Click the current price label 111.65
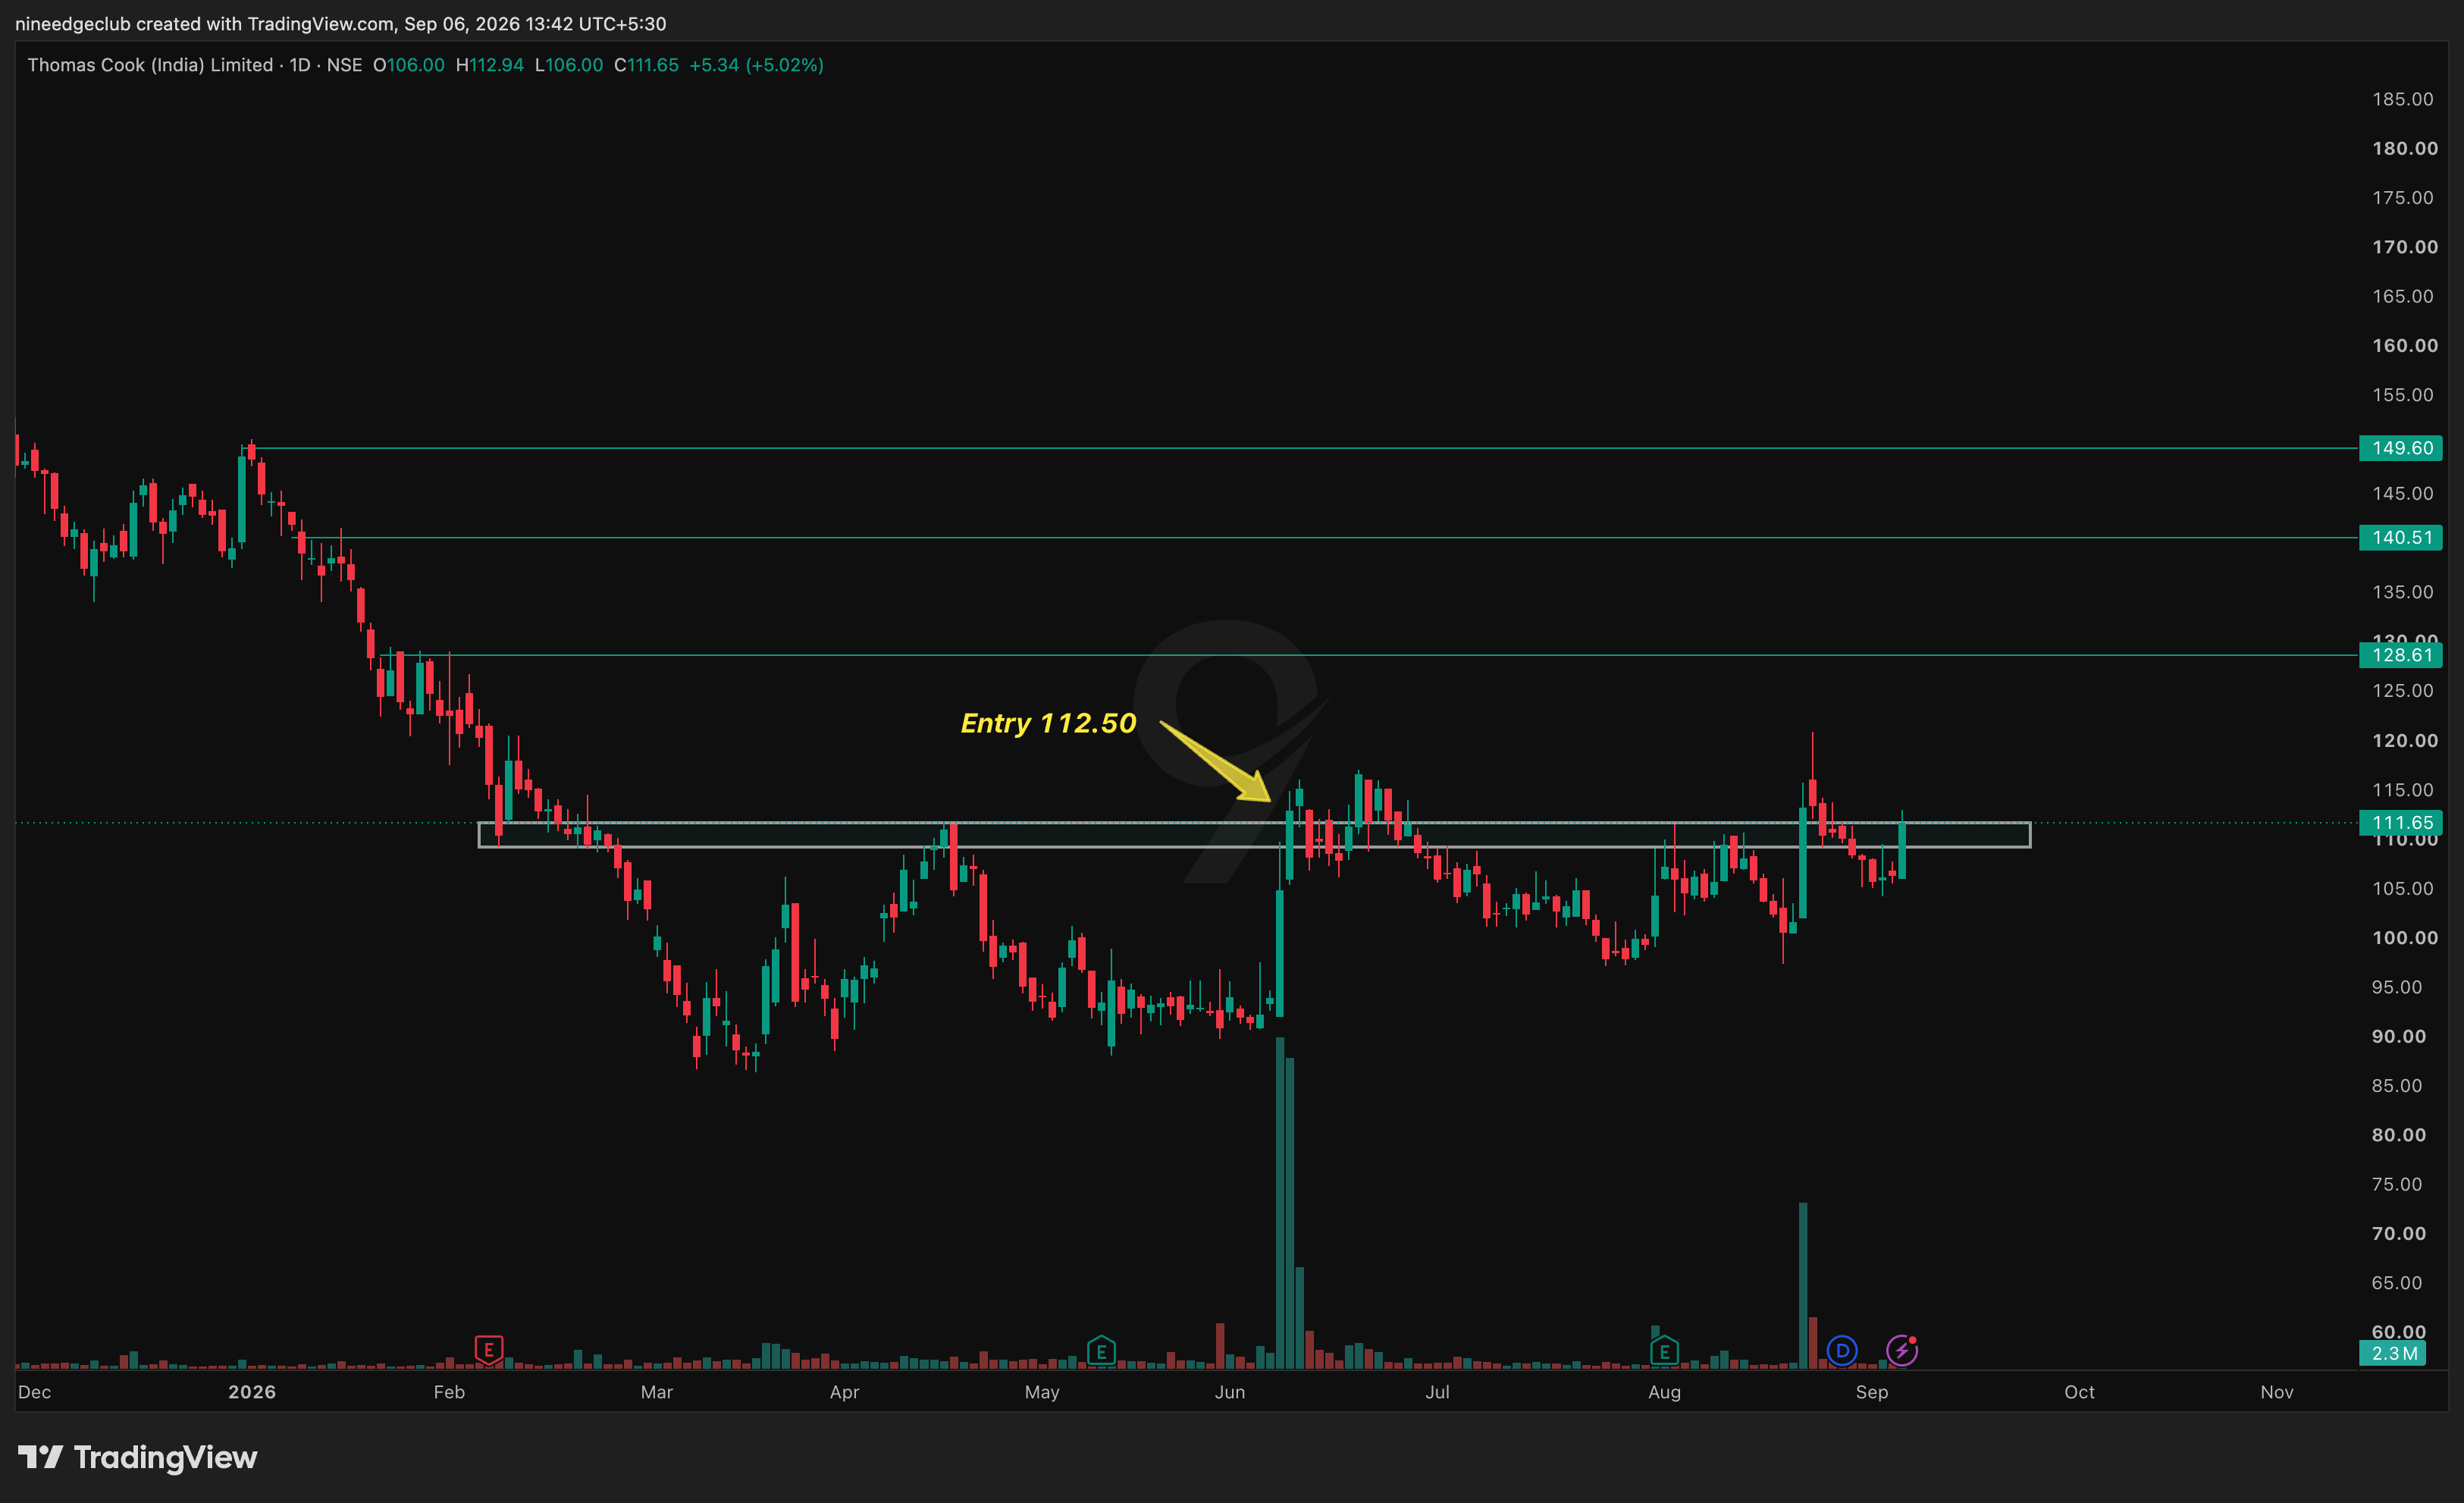Viewport: 2464px width, 1503px height. [x=2400, y=823]
